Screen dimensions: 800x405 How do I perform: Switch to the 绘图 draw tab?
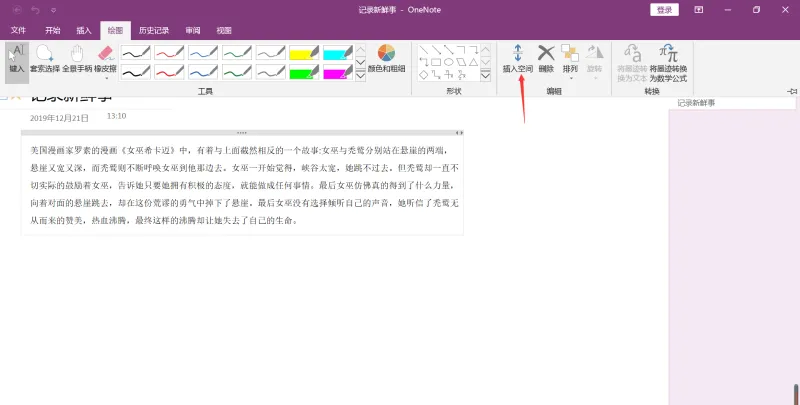click(x=115, y=31)
